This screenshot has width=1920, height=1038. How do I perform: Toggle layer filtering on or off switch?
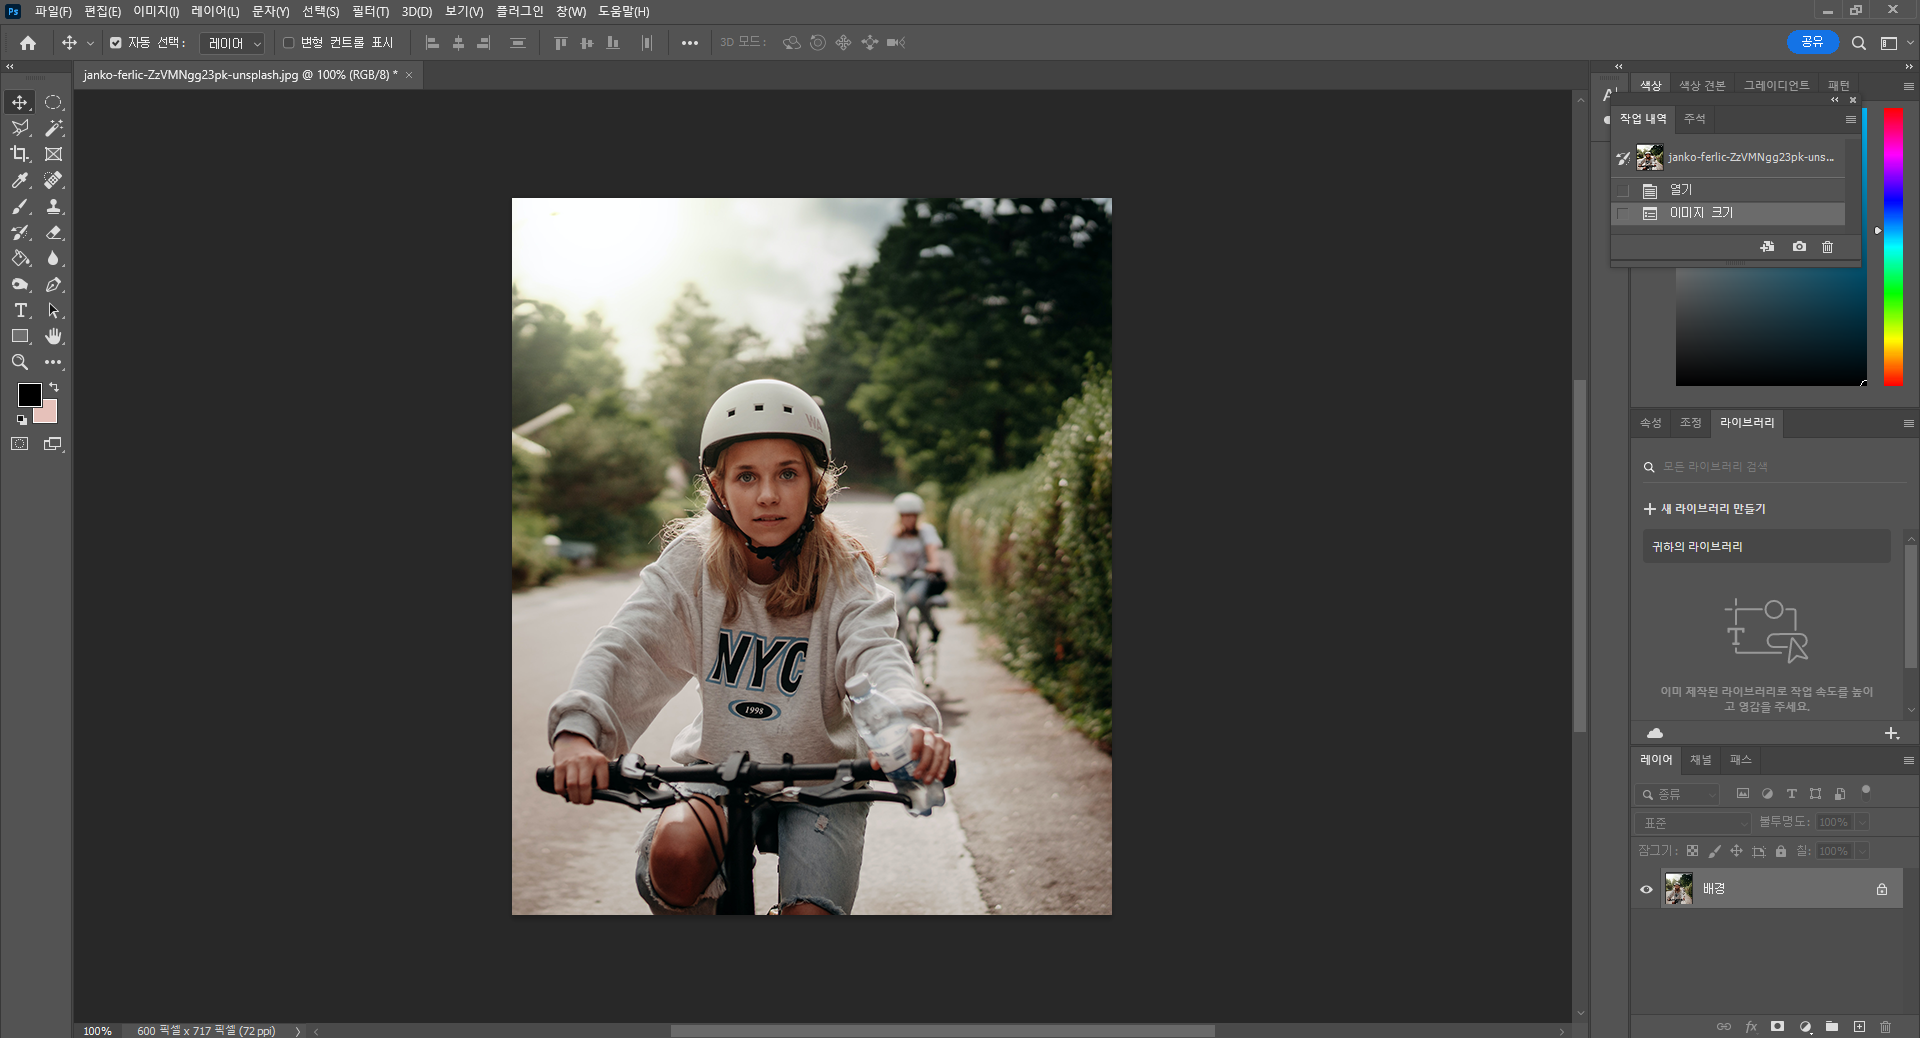(x=1865, y=791)
